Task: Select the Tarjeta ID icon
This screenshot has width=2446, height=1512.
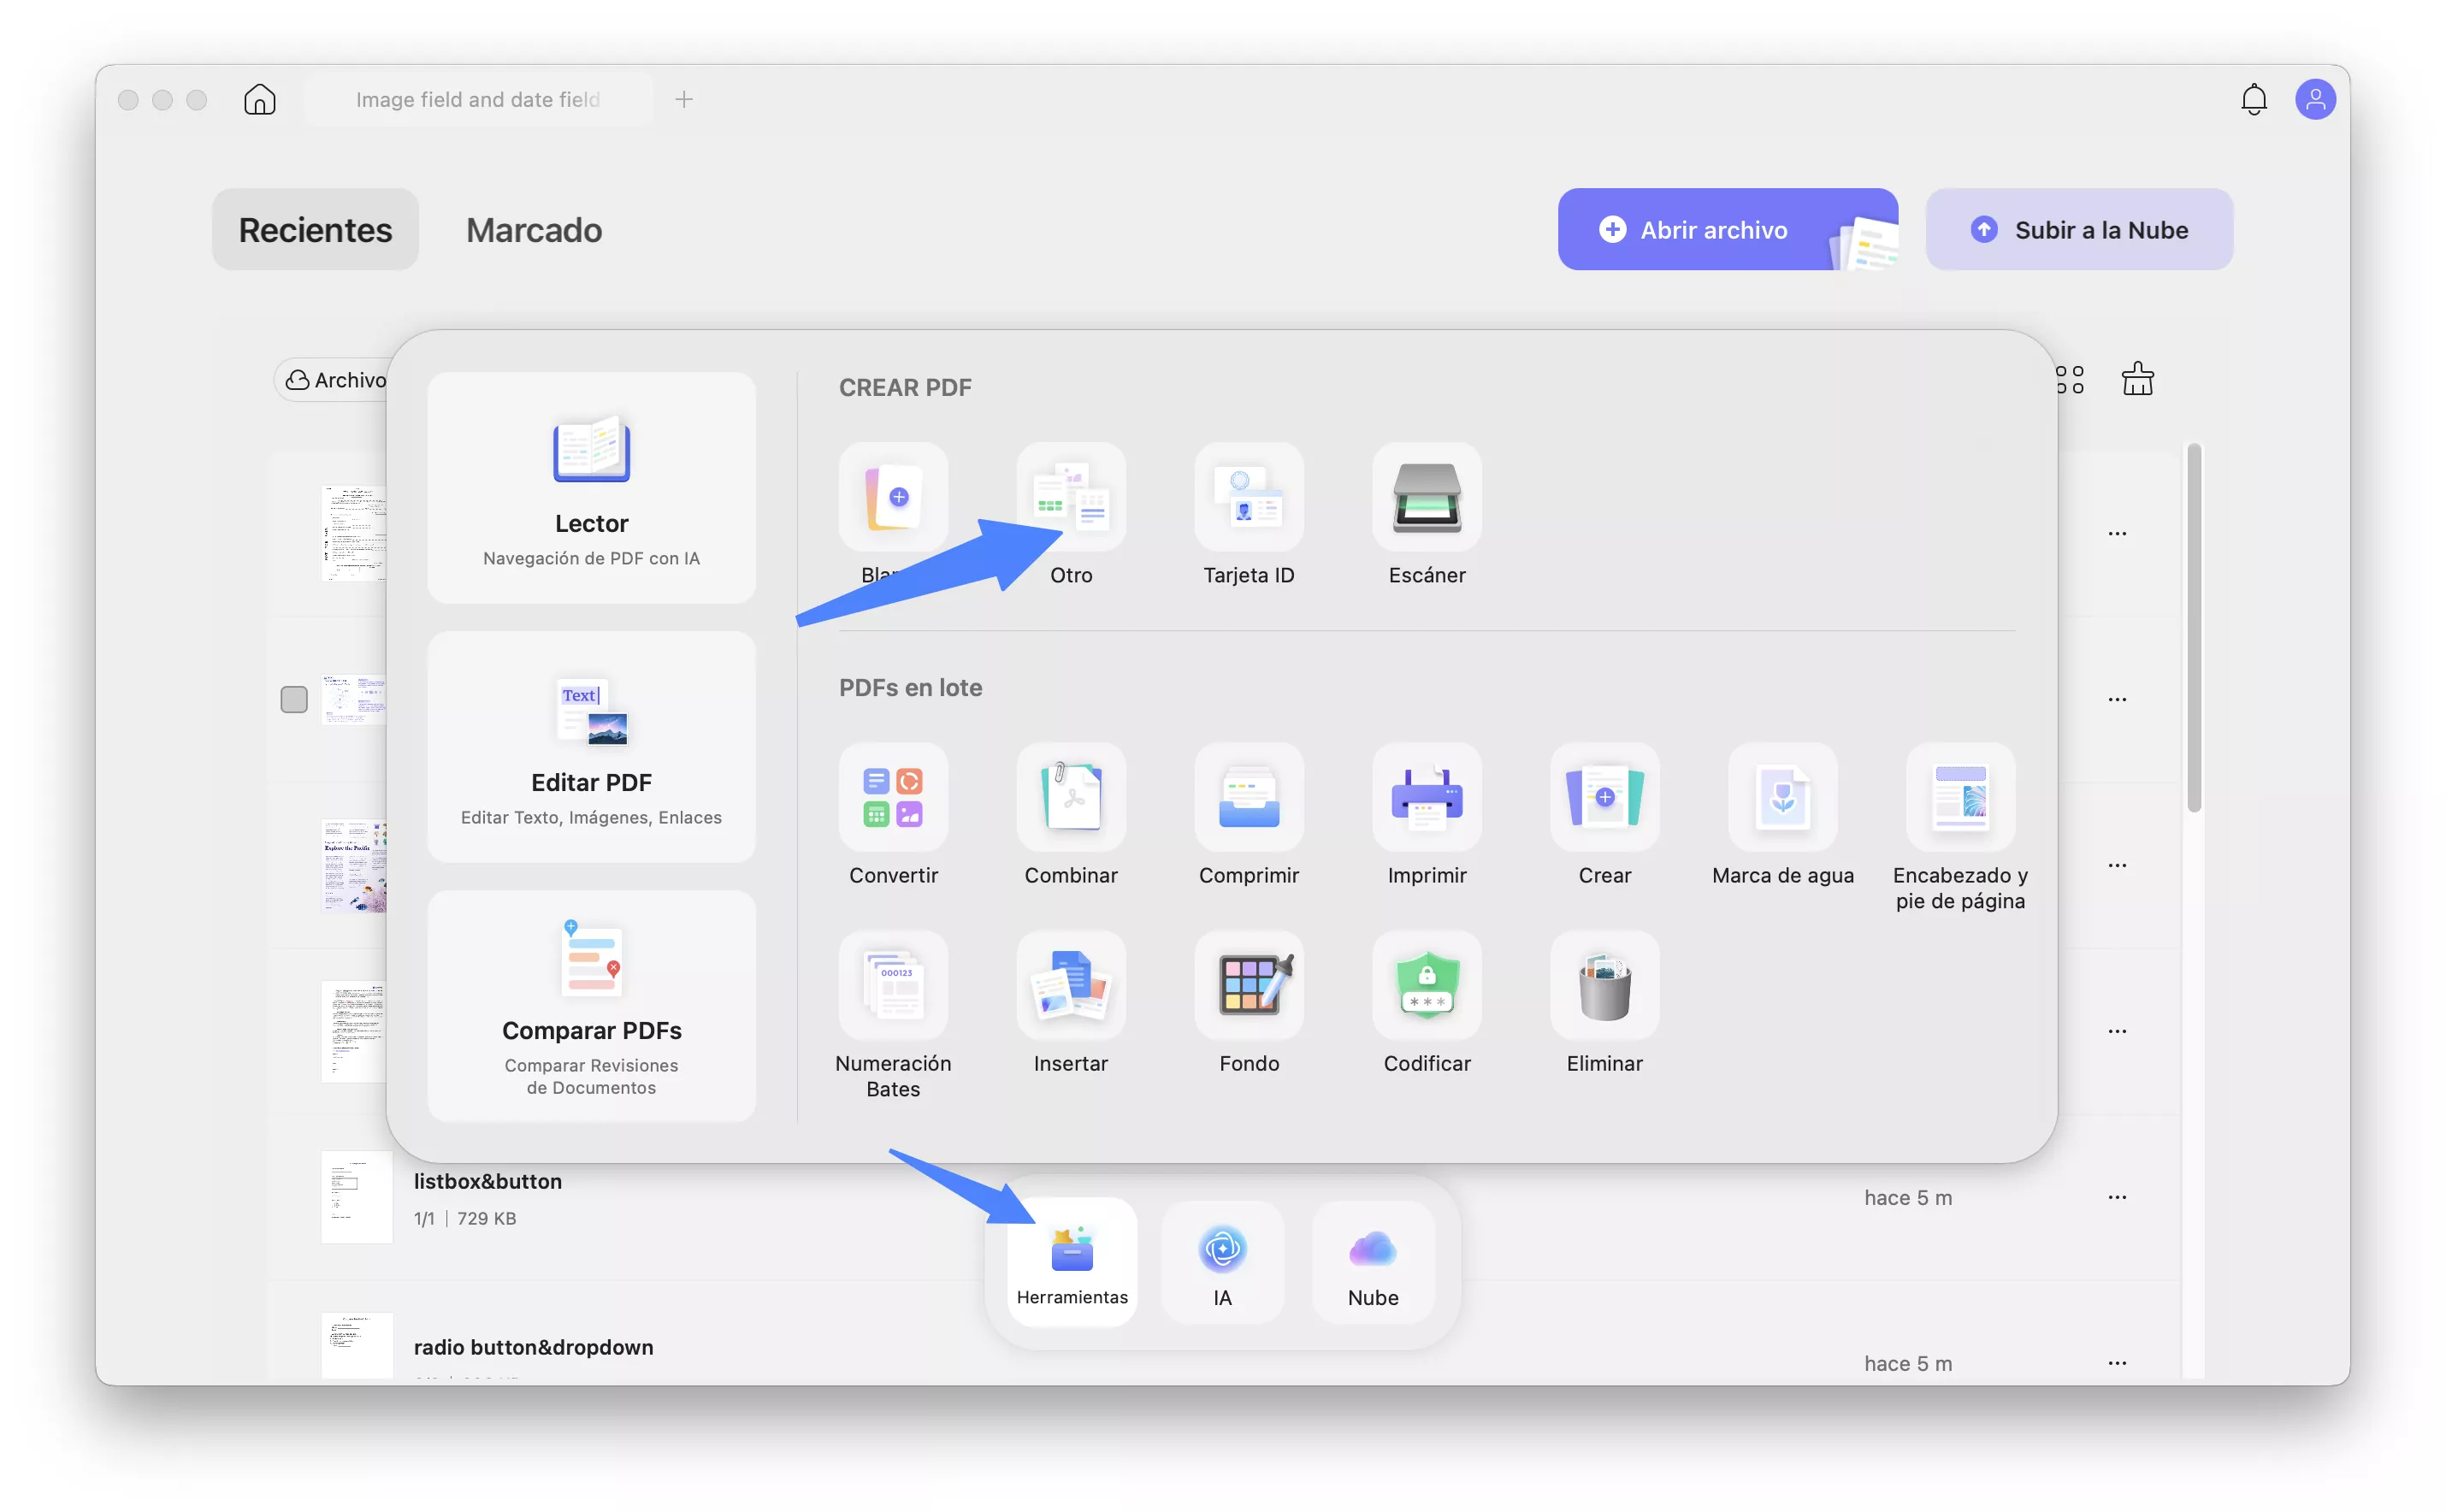Action: point(1248,497)
